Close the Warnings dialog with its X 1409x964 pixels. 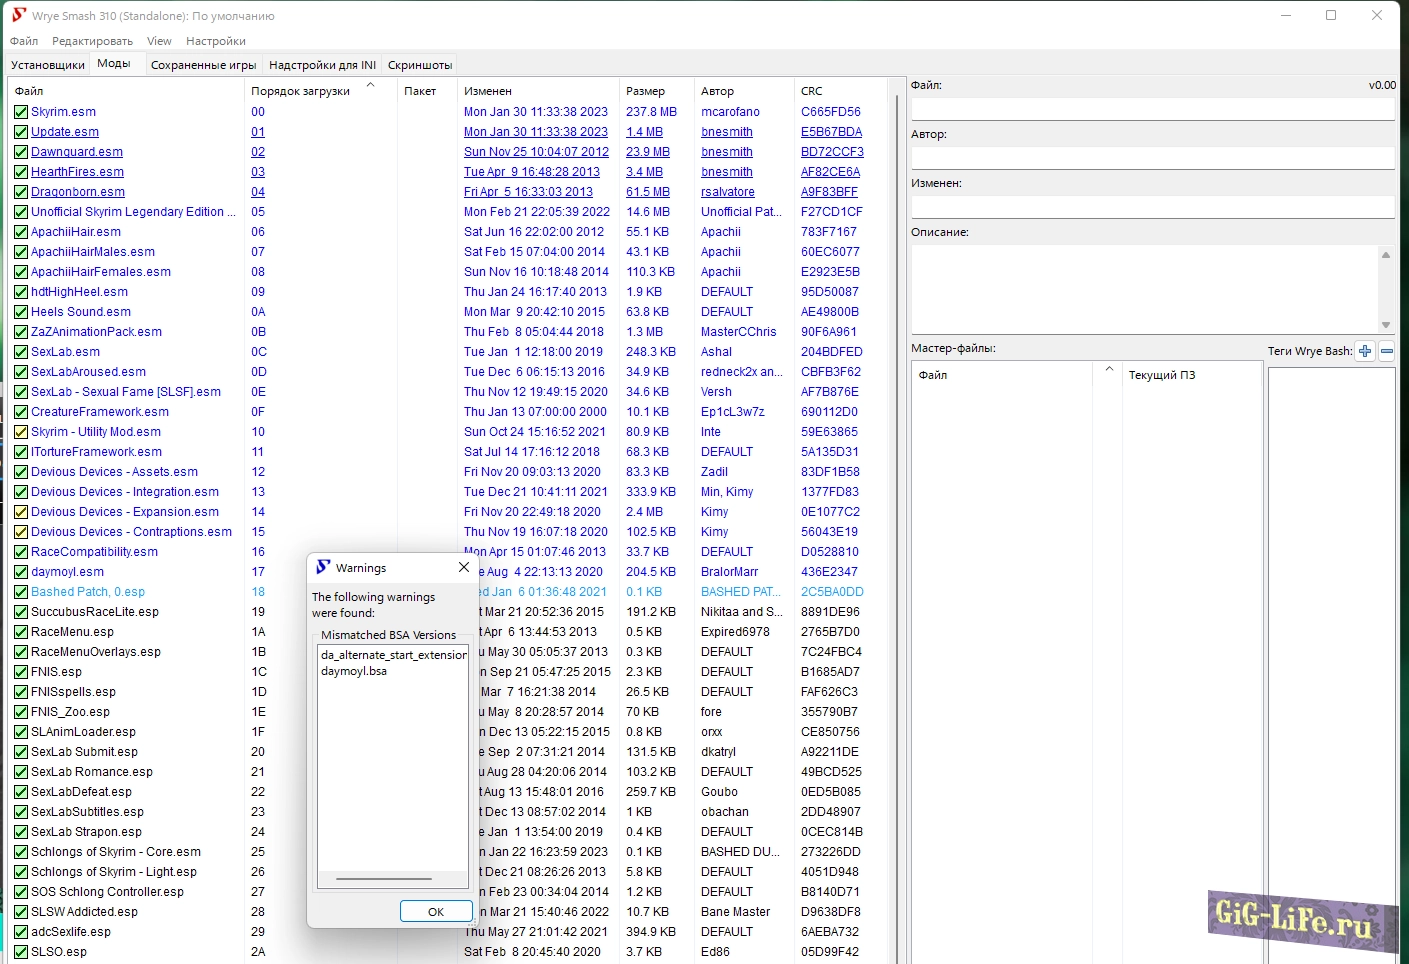[x=464, y=567]
